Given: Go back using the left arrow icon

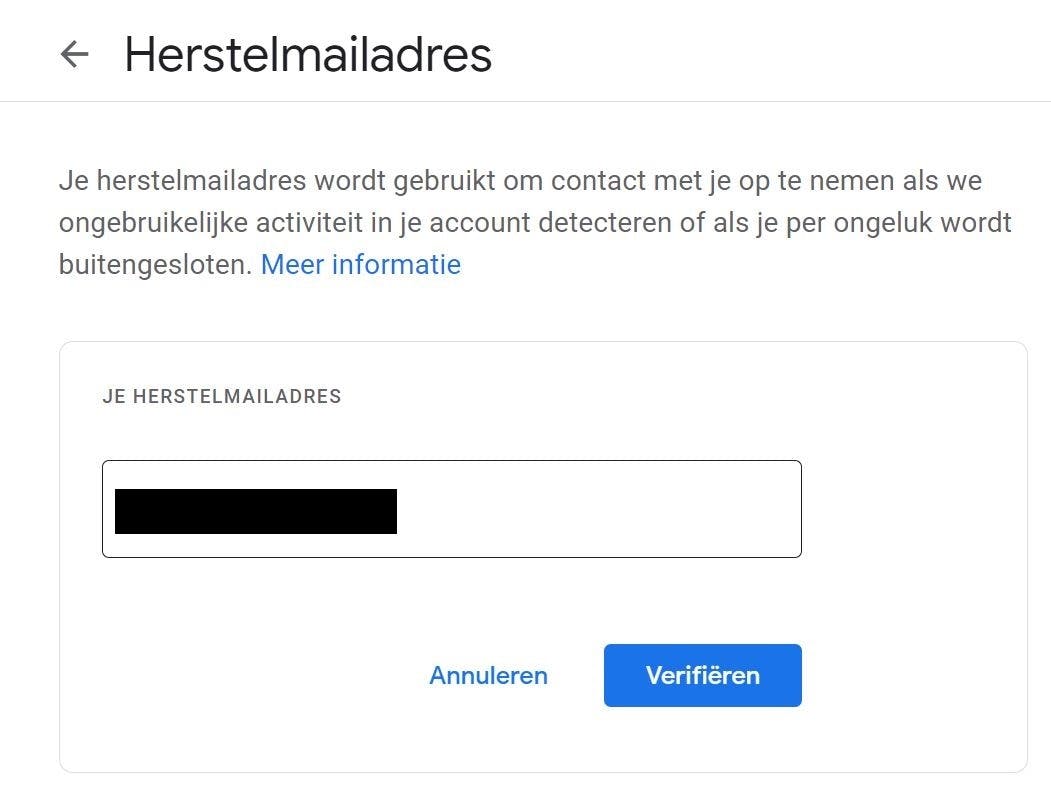Looking at the screenshot, I should [74, 54].
